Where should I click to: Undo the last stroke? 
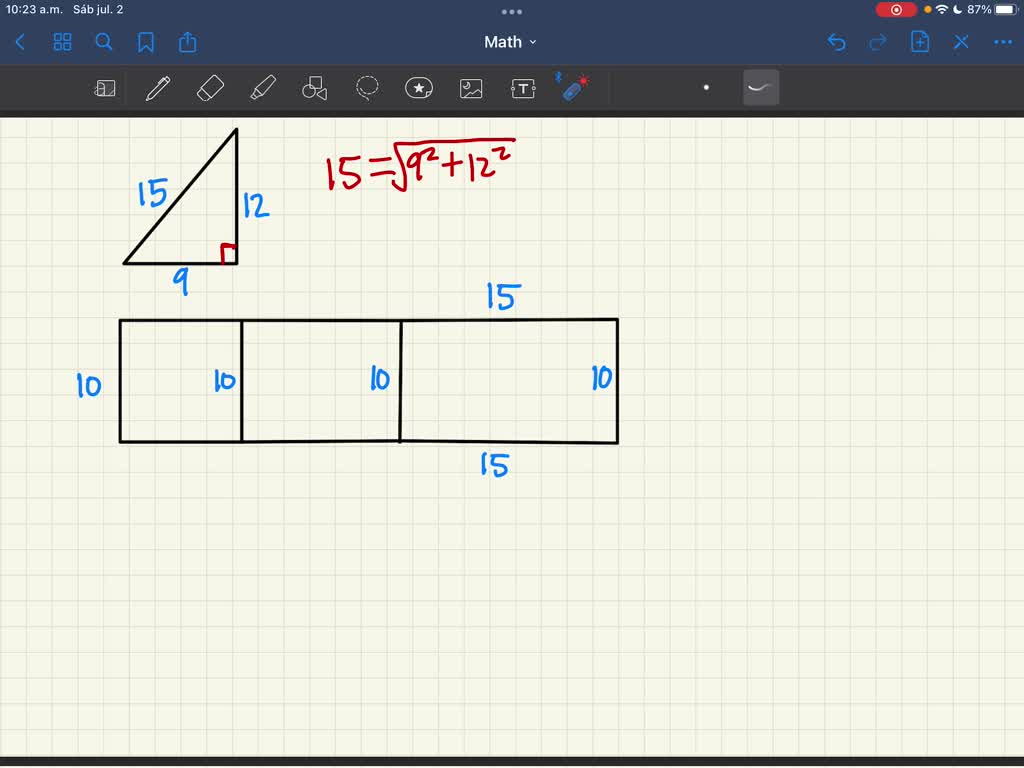[837, 42]
